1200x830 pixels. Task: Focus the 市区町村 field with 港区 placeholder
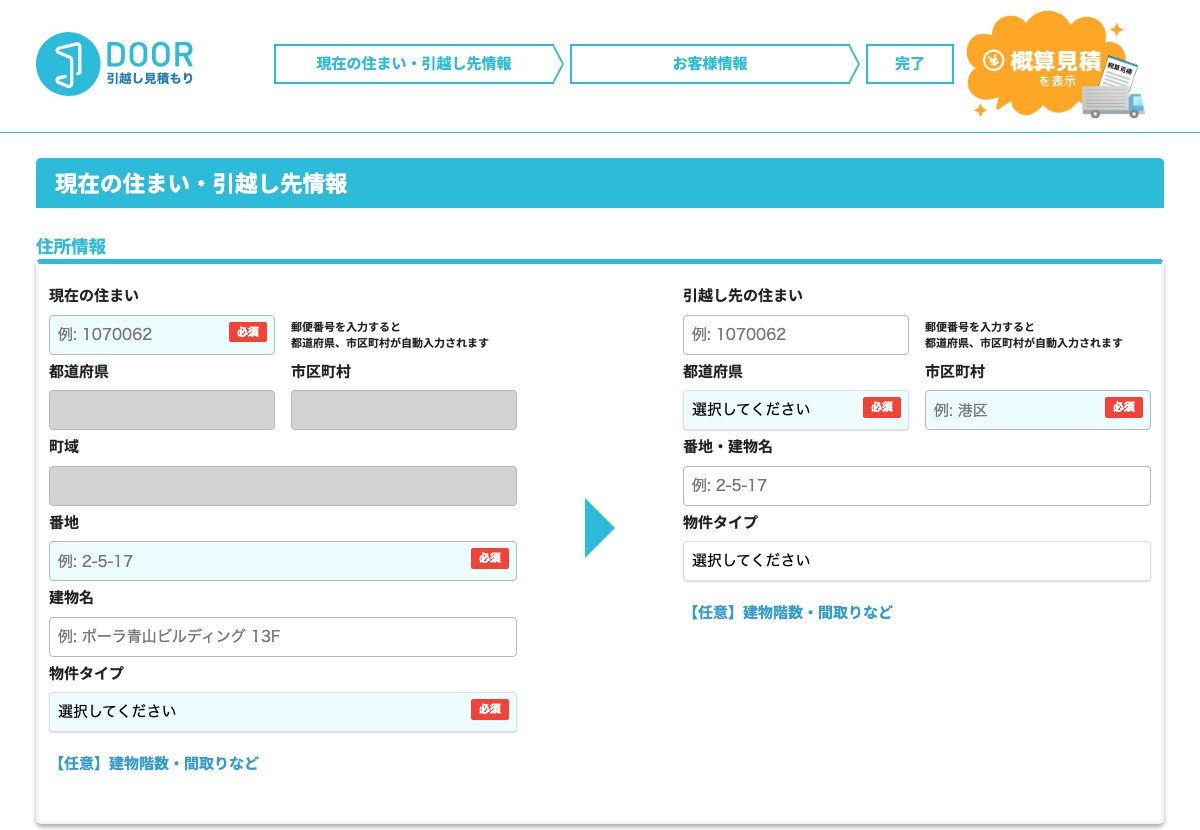click(x=1038, y=410)
